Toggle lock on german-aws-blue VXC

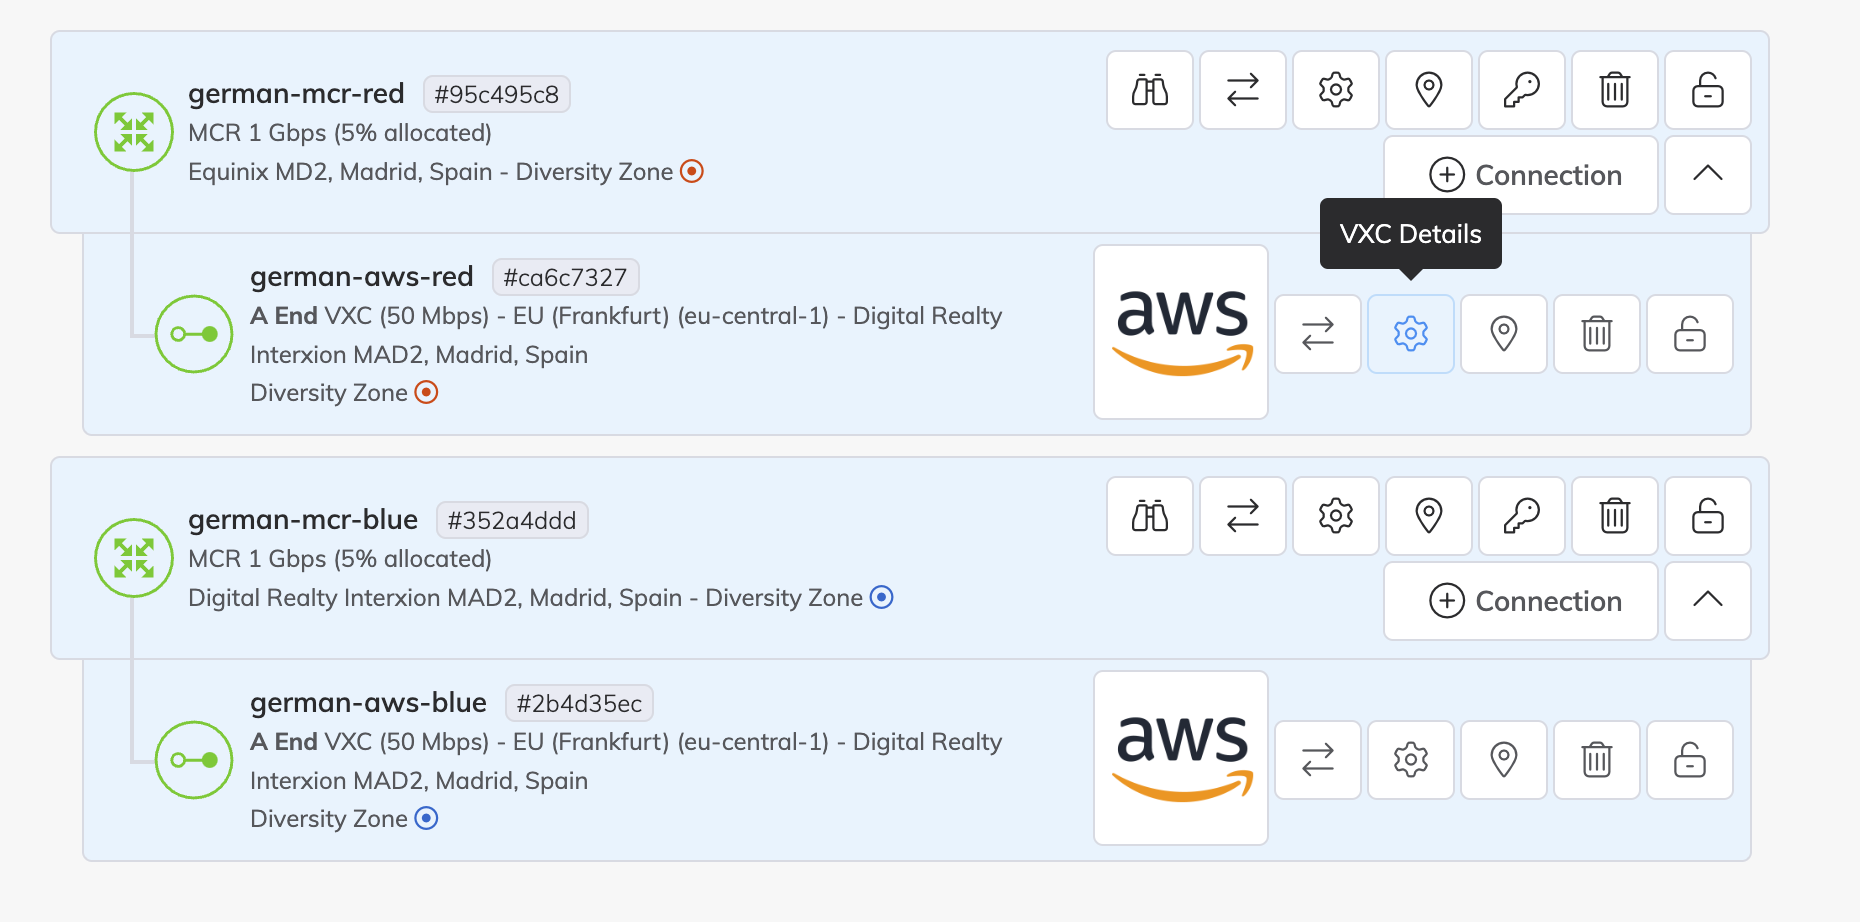(x=1690, y=760)
